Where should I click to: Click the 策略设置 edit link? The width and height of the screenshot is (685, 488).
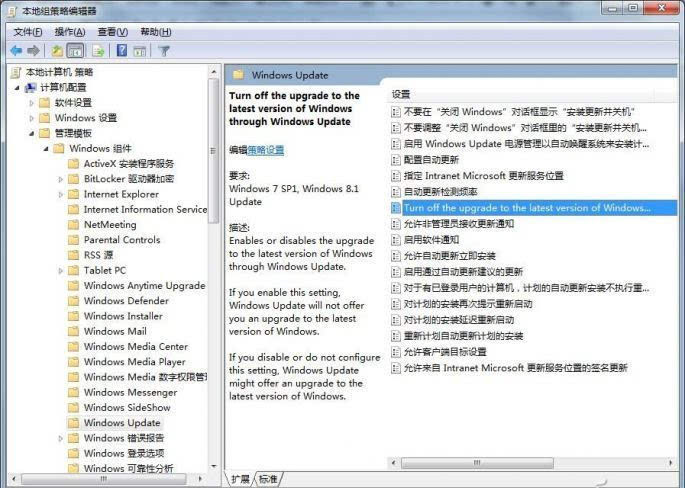click(266, 150)
